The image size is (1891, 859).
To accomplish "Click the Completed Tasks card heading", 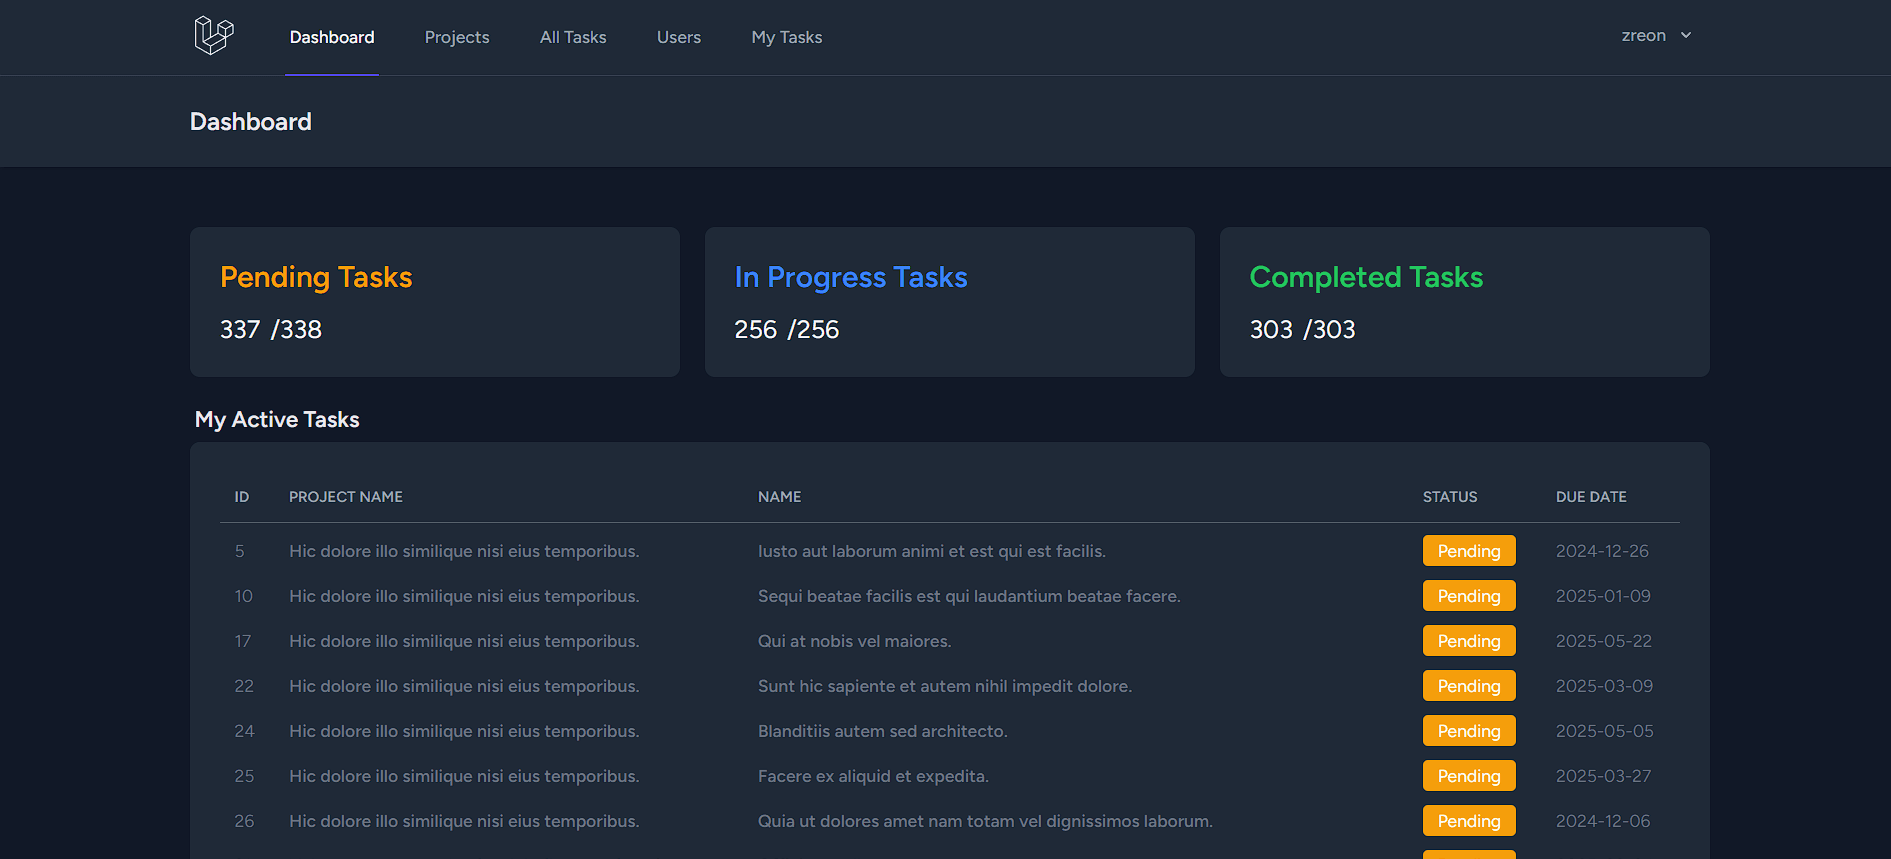I will pos(1366,277).
